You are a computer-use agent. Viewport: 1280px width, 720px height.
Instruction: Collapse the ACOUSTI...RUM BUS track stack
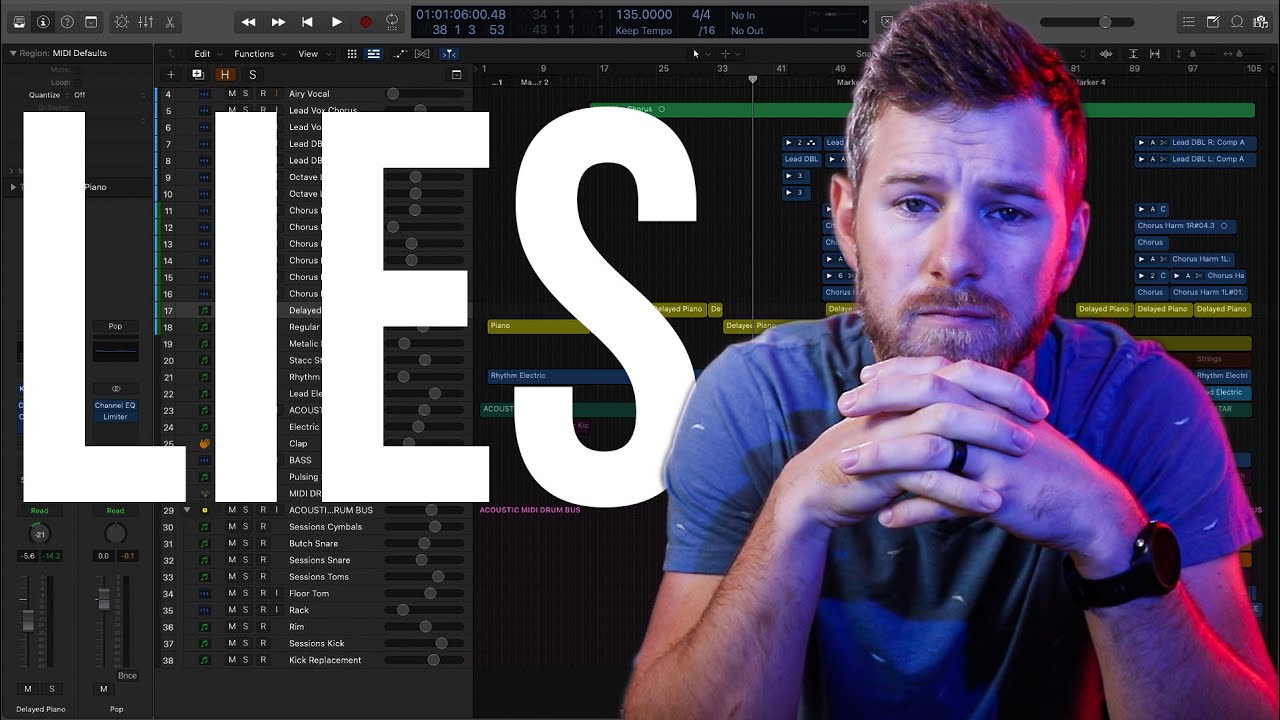click(187, 510)
